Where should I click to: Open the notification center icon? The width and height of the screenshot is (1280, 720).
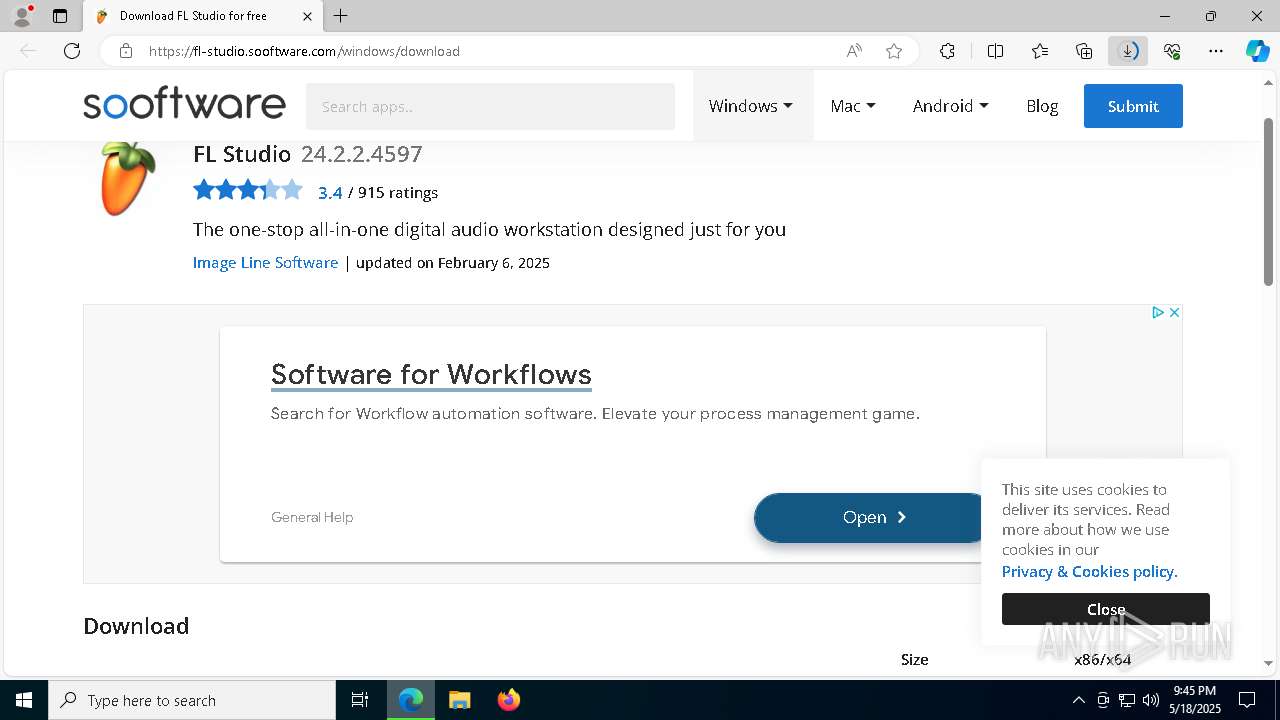point(1247,700)
